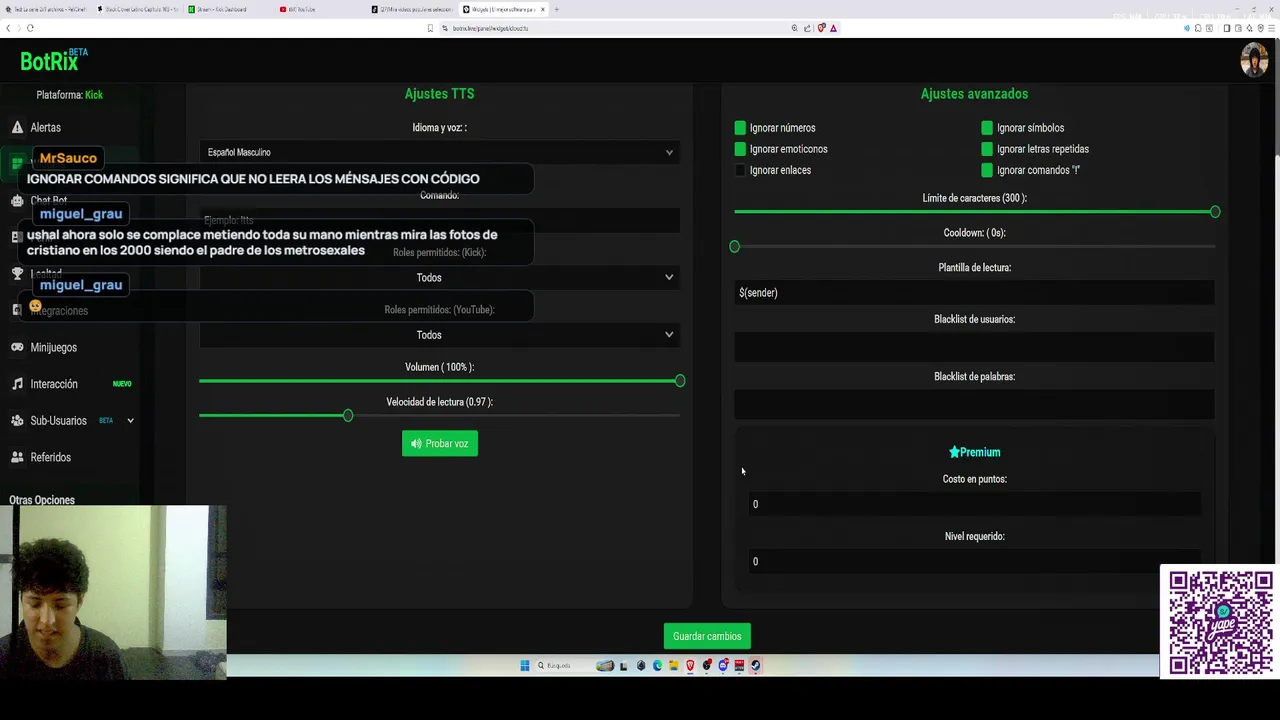Image resolution: width=1280 pixels, height=720 pixels.
Task: Adjust the Límite de caracteres slider handle
Action: [x=1215, y=212]
